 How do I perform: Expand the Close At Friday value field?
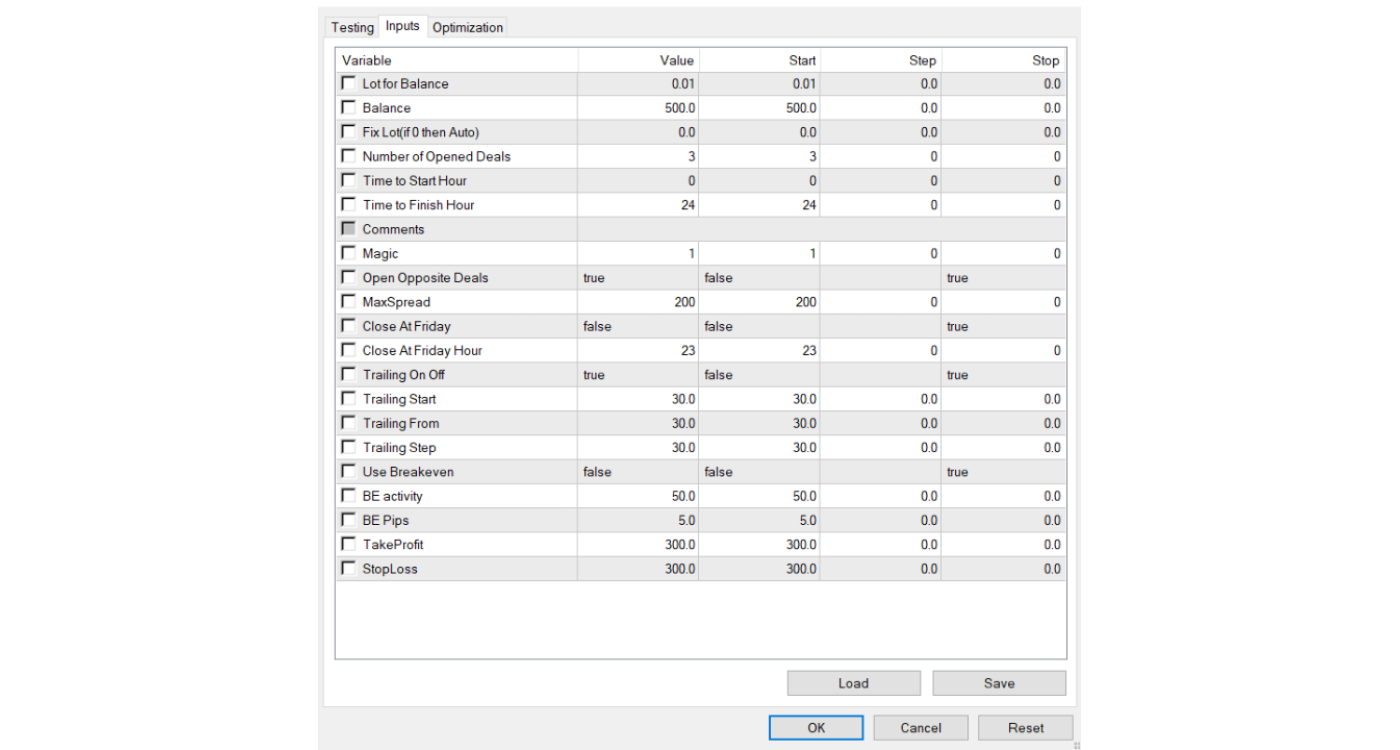click(x=637, y=327)
